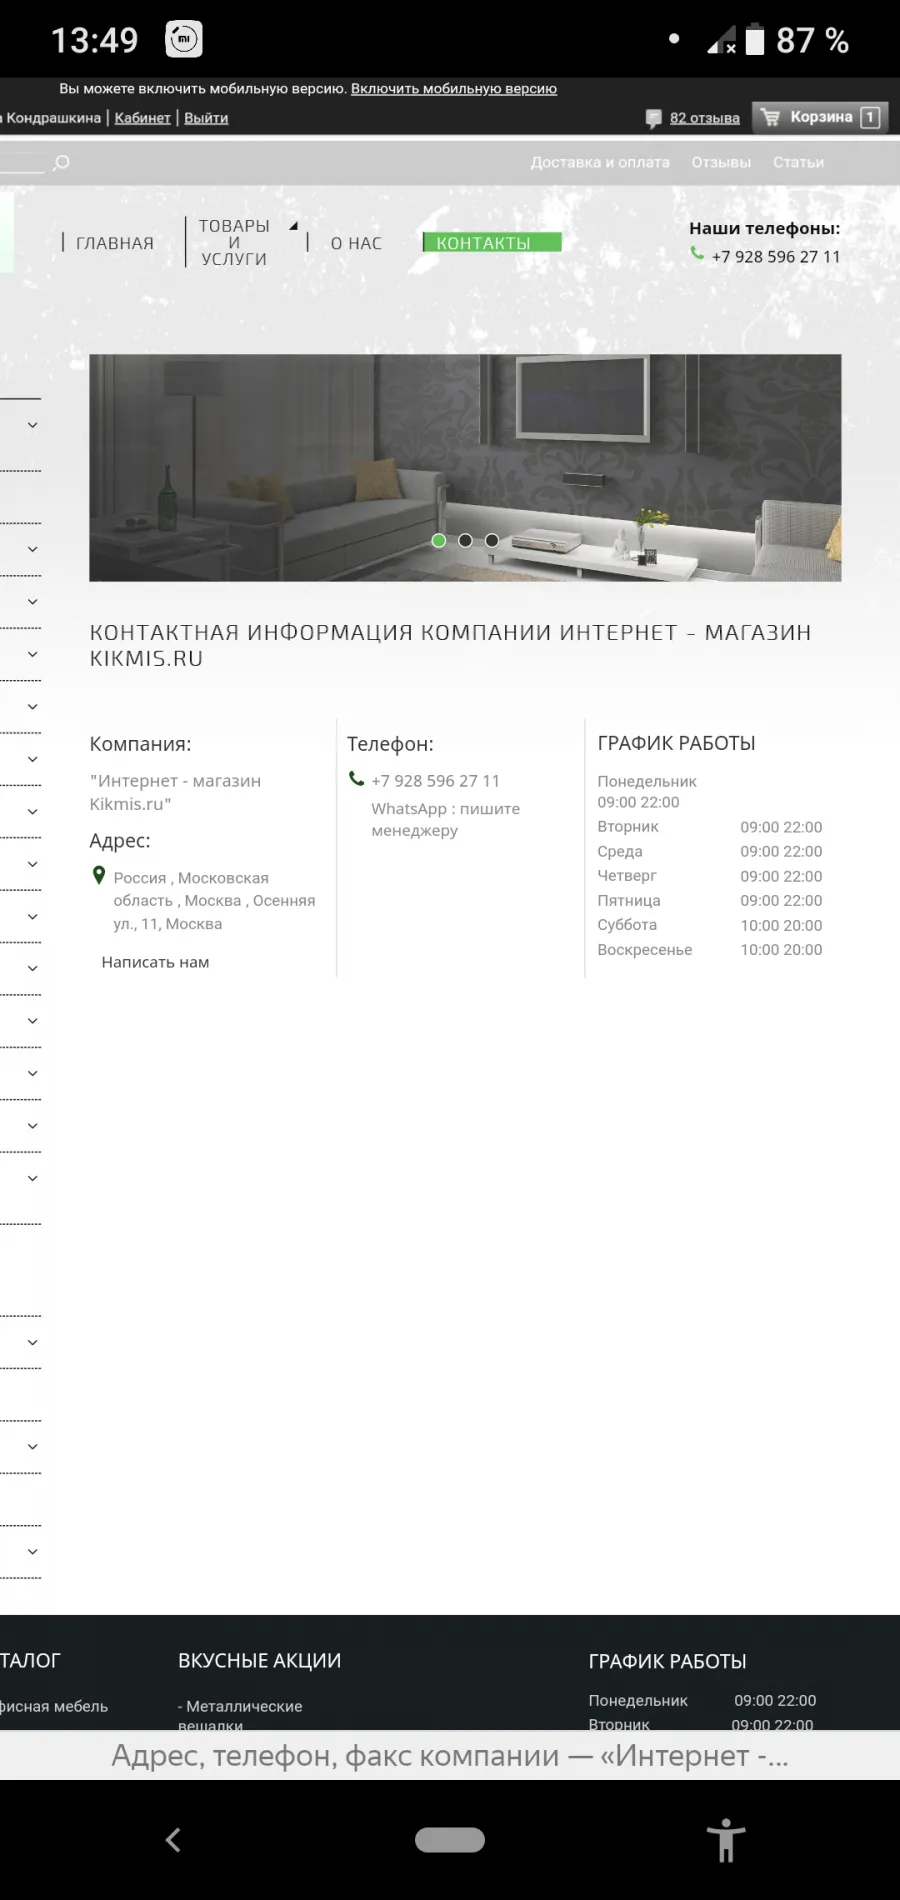Tap the browser page title bar at bottom
Screen dimensions: 900x1900
click(x=450, y=1756)
